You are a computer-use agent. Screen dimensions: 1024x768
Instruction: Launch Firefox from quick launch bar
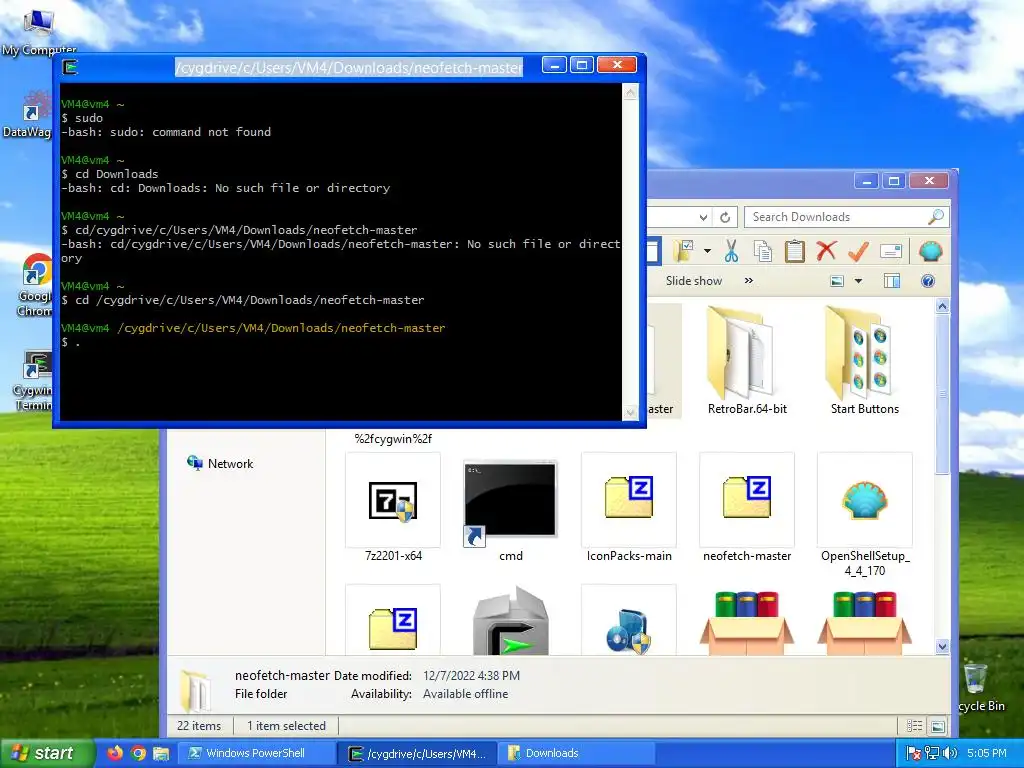coord(114,753)
